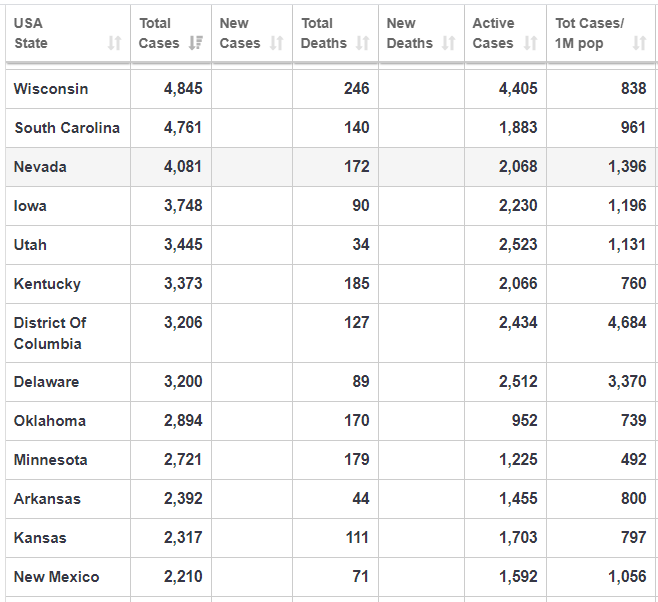This screenshot has height=602, width=658.
Task: Click Minnesota total cases value 2,721
Action: tap(183, 460)
